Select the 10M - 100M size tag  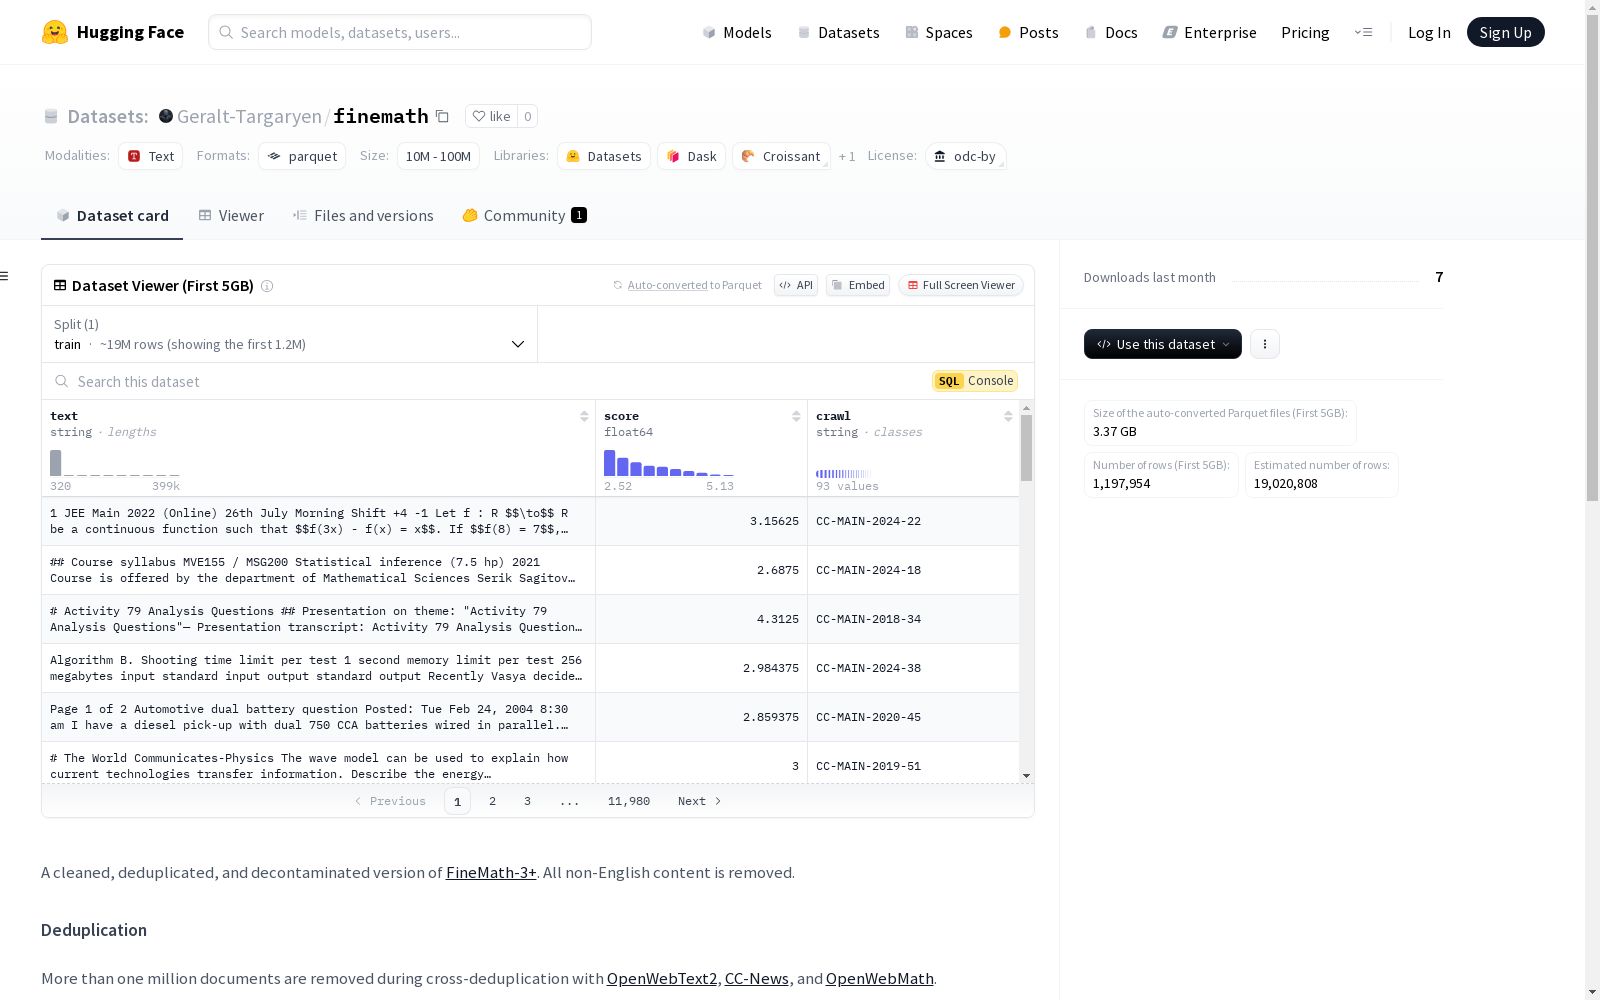[438, 156]
